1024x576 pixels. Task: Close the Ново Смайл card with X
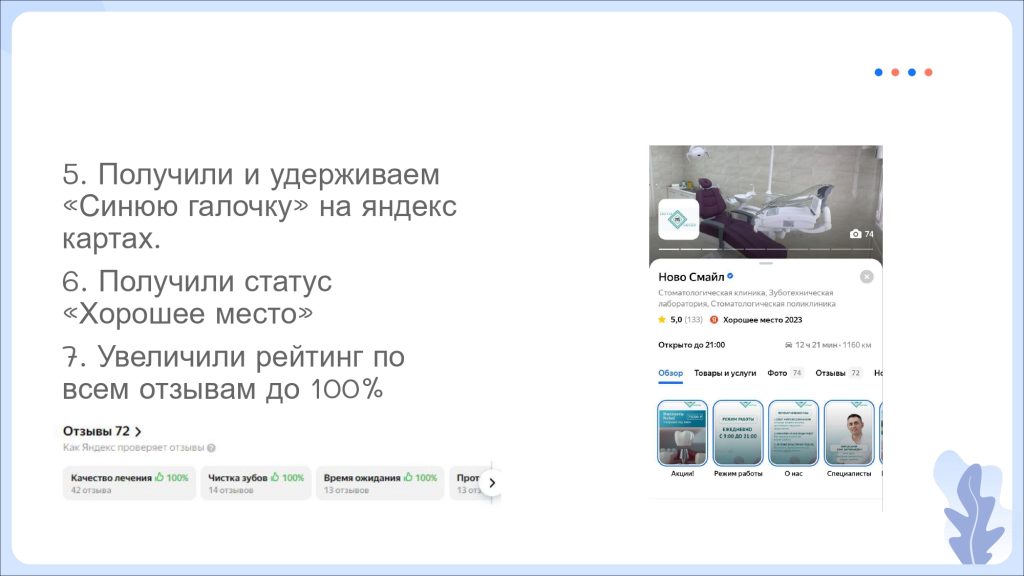pos(867,277)
